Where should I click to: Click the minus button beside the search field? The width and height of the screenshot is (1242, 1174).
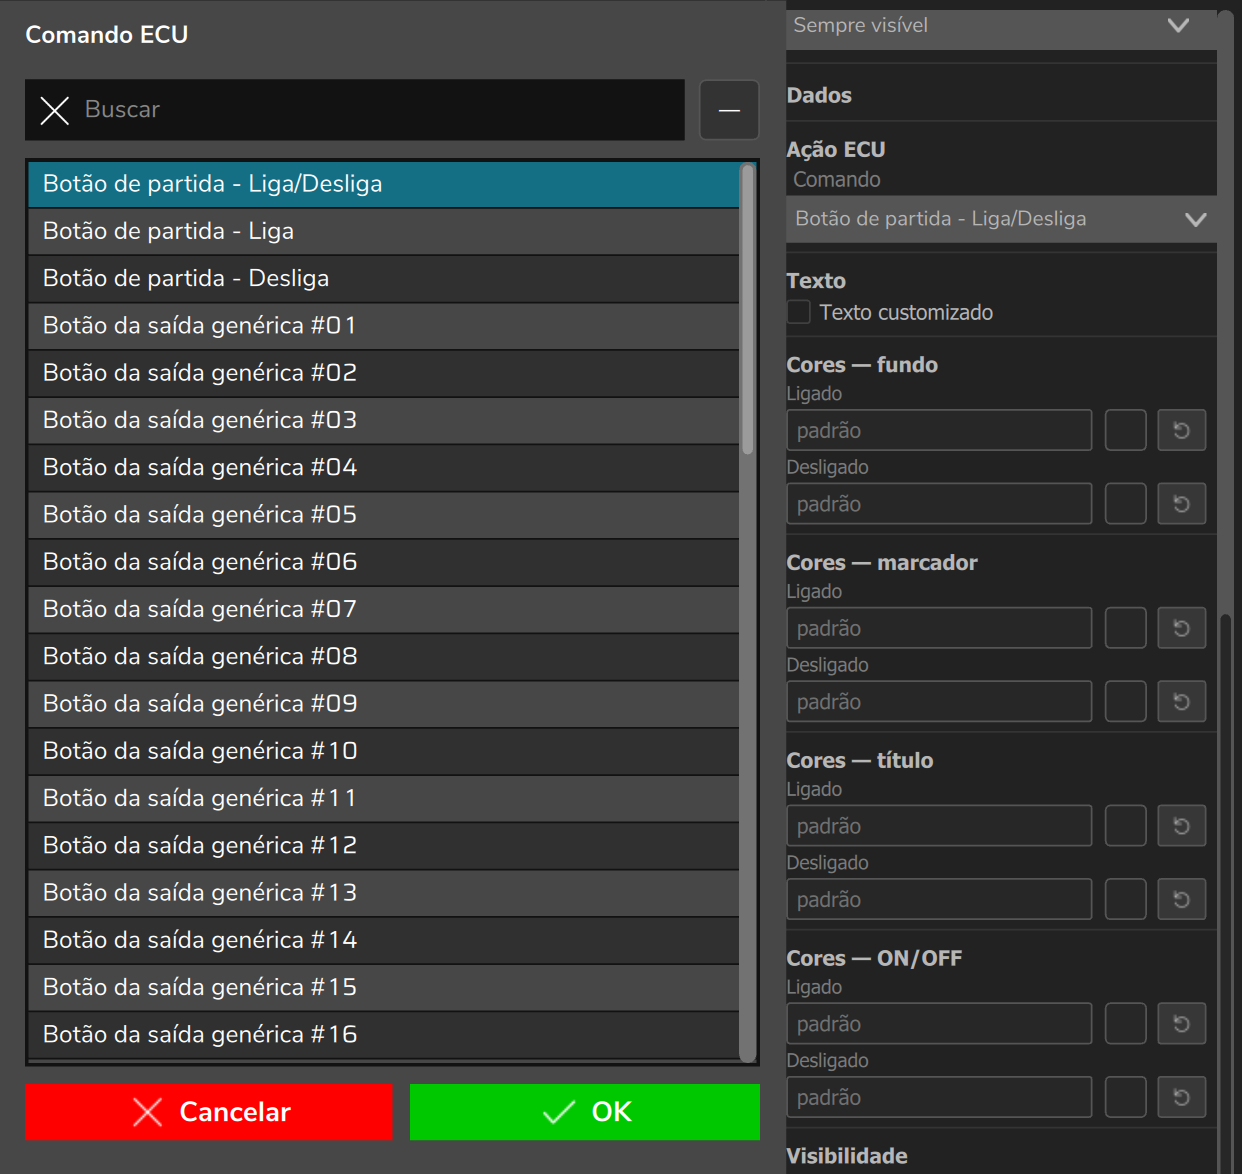(729, 110)
